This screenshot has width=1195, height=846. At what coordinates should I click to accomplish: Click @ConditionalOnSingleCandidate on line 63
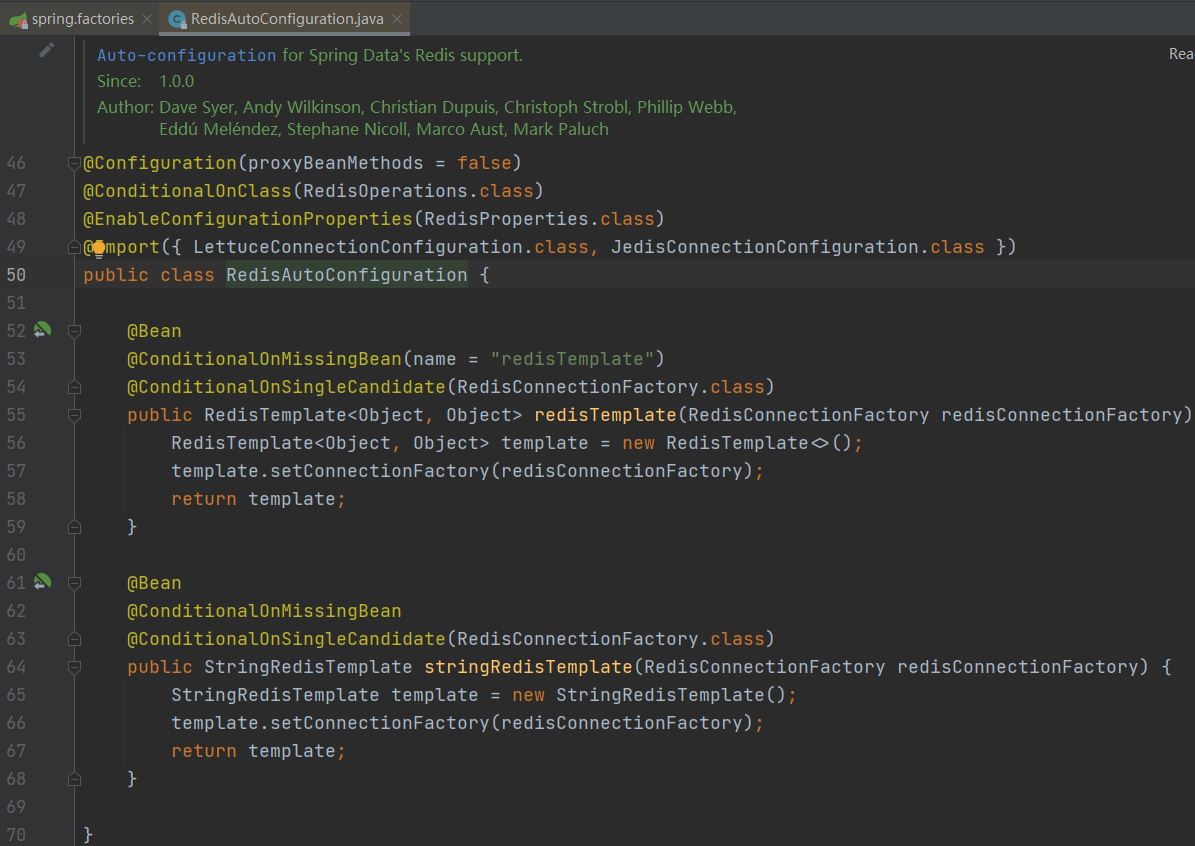click(286, 639)
